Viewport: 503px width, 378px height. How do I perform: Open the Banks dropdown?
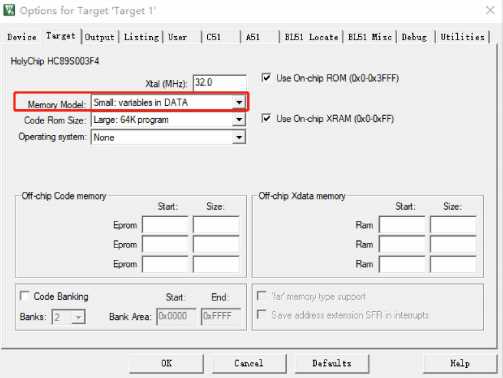tap(69, 317)
